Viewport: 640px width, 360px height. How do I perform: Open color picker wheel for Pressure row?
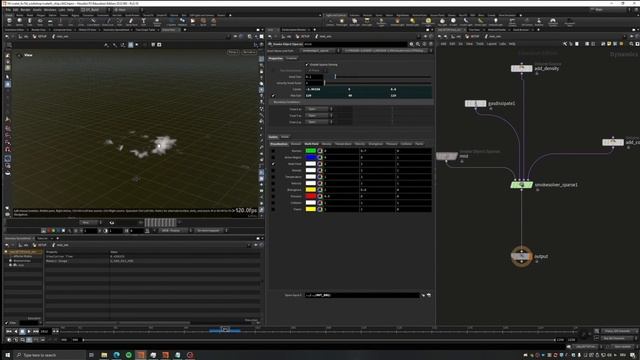(x=320, y=196)
